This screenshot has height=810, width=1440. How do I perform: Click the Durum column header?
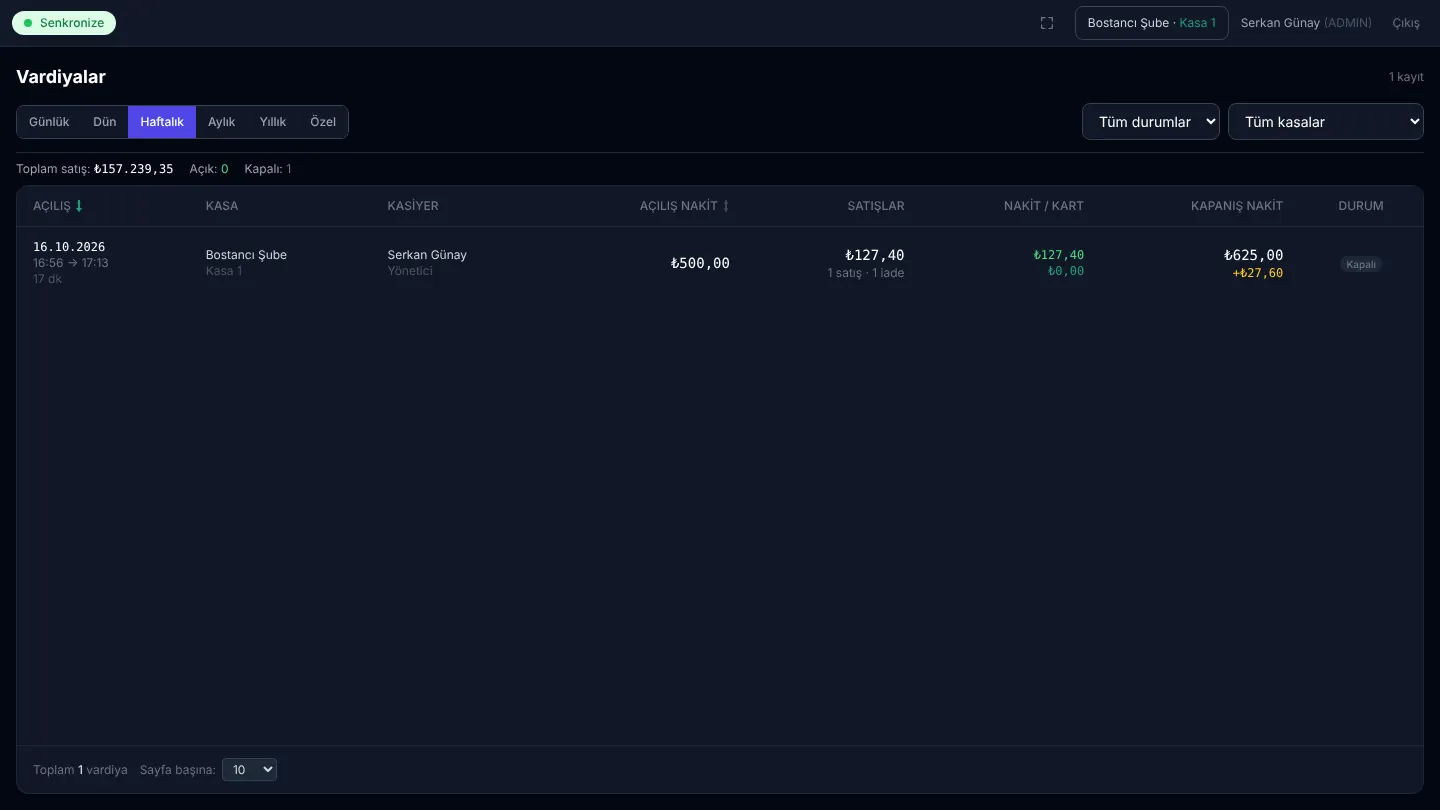pyautogui.click(x=1361, y=206)
